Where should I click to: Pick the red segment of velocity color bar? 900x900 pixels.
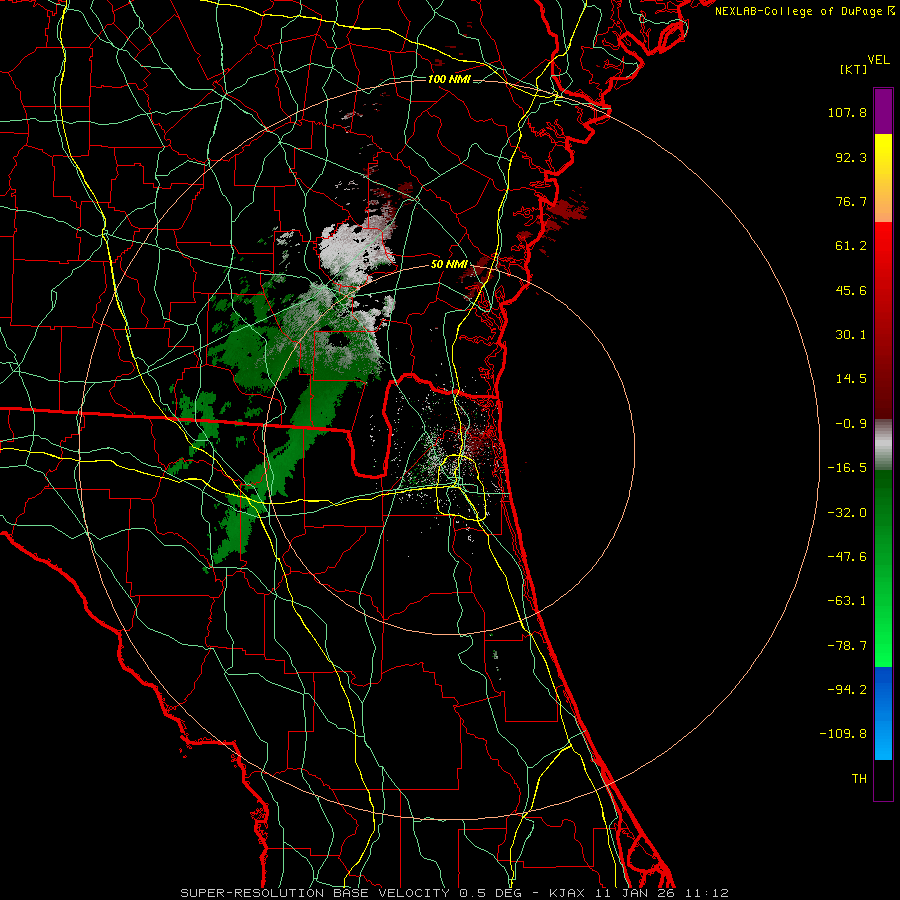tap(883, 320)
